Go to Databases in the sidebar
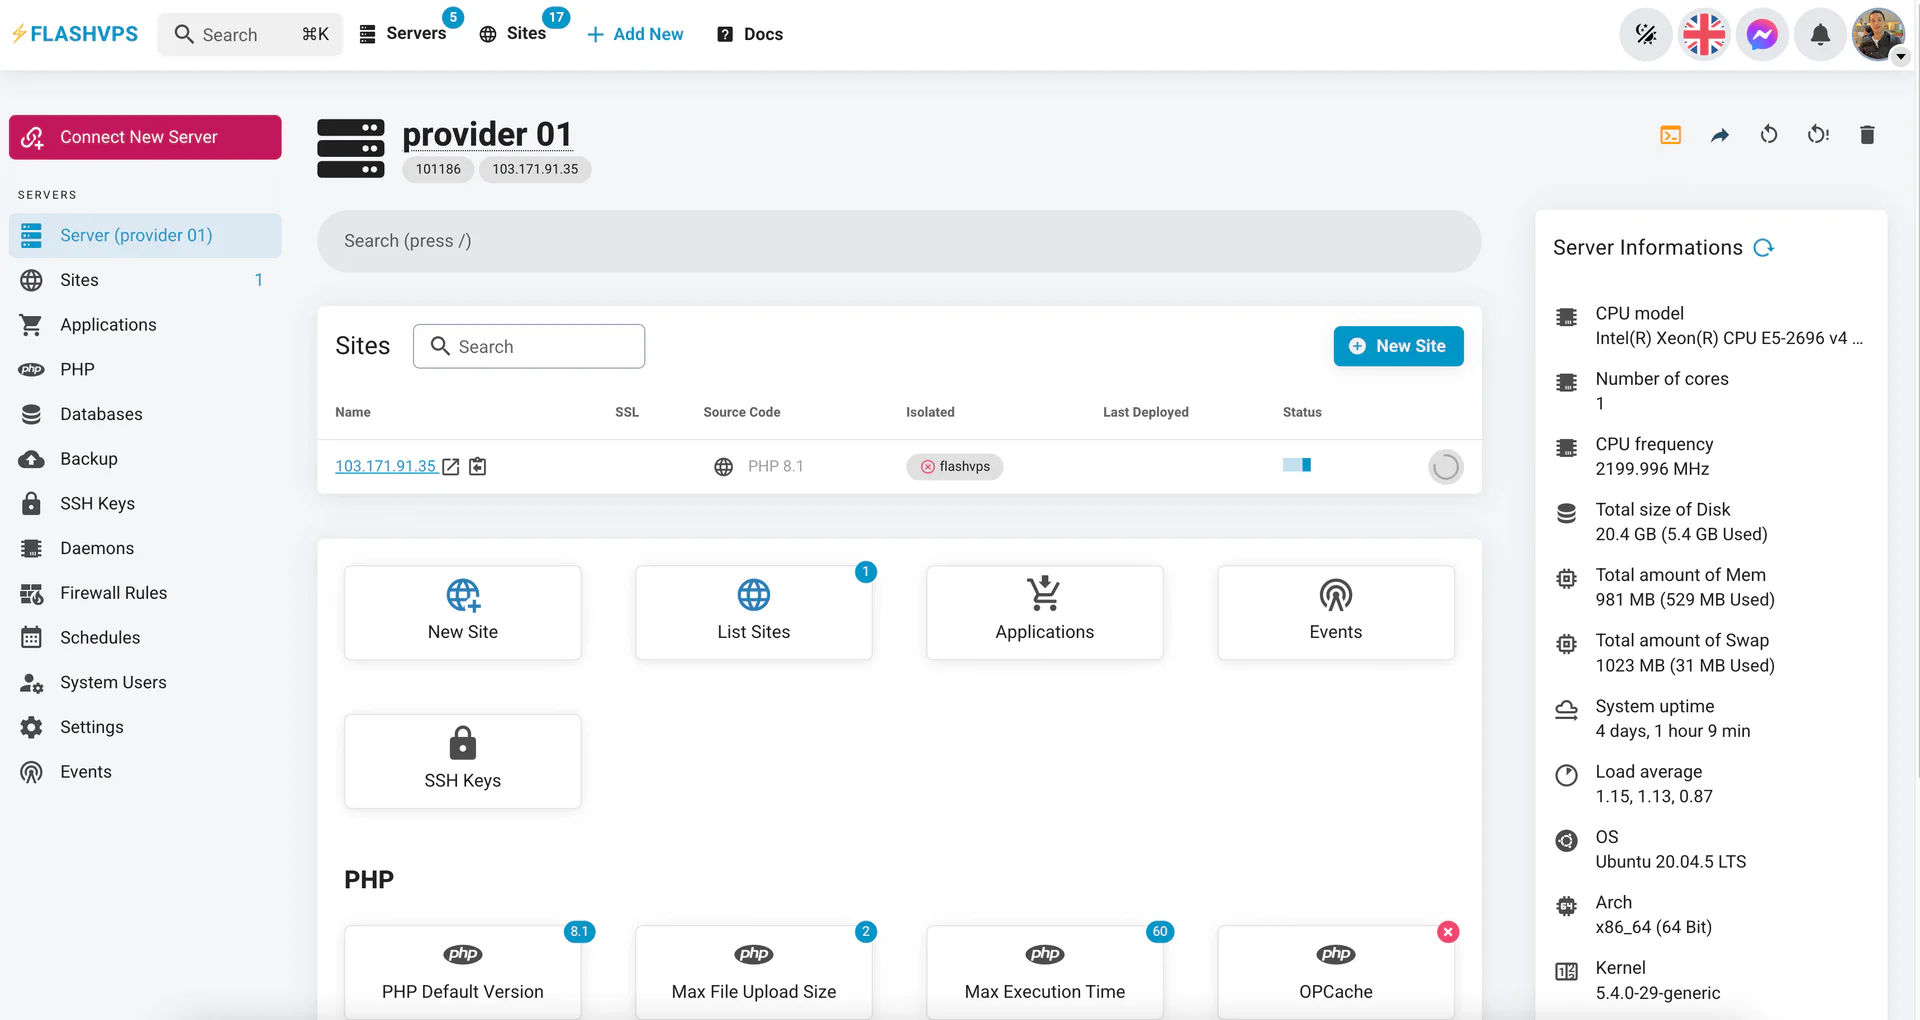Screen dimensions: 1920x1020 coord(101,414)
